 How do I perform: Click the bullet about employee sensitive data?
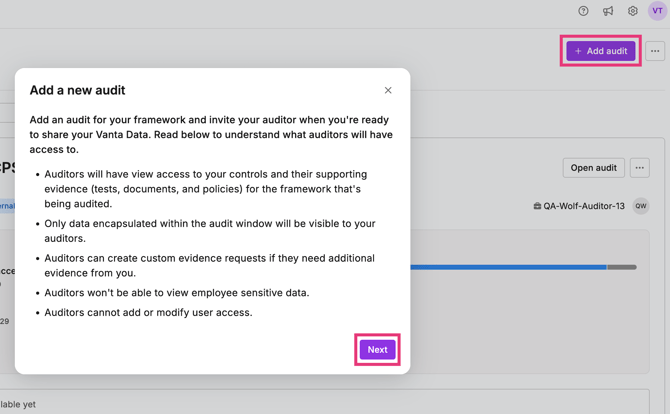[176, 293]
